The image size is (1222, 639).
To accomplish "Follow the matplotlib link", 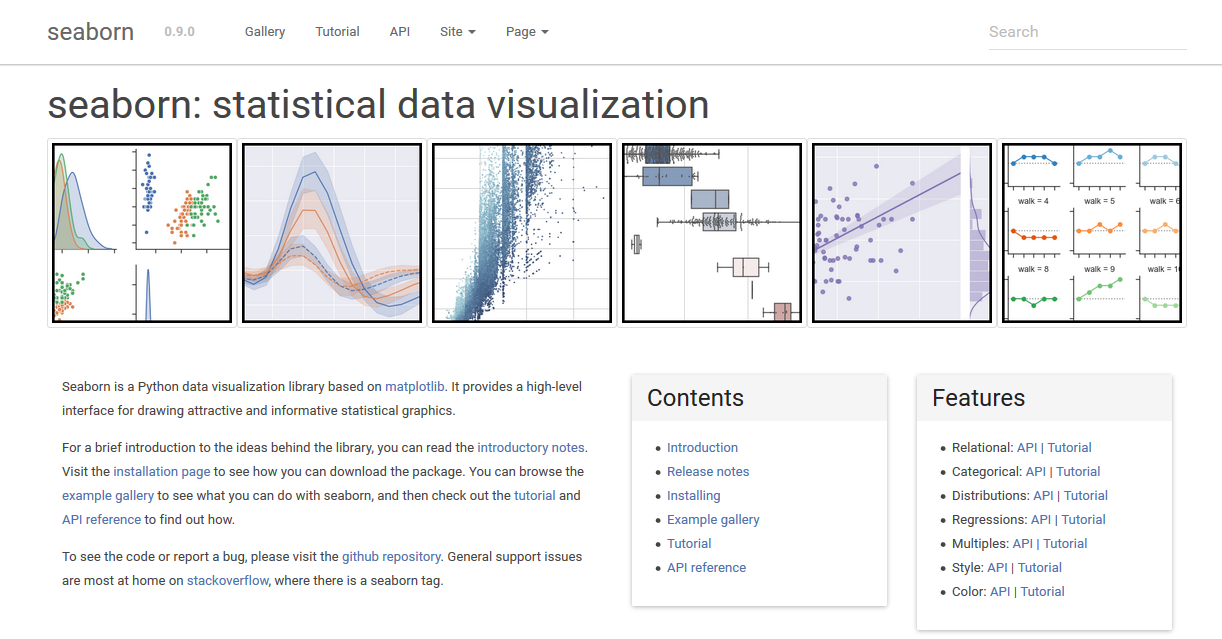I will pos(415,387).
